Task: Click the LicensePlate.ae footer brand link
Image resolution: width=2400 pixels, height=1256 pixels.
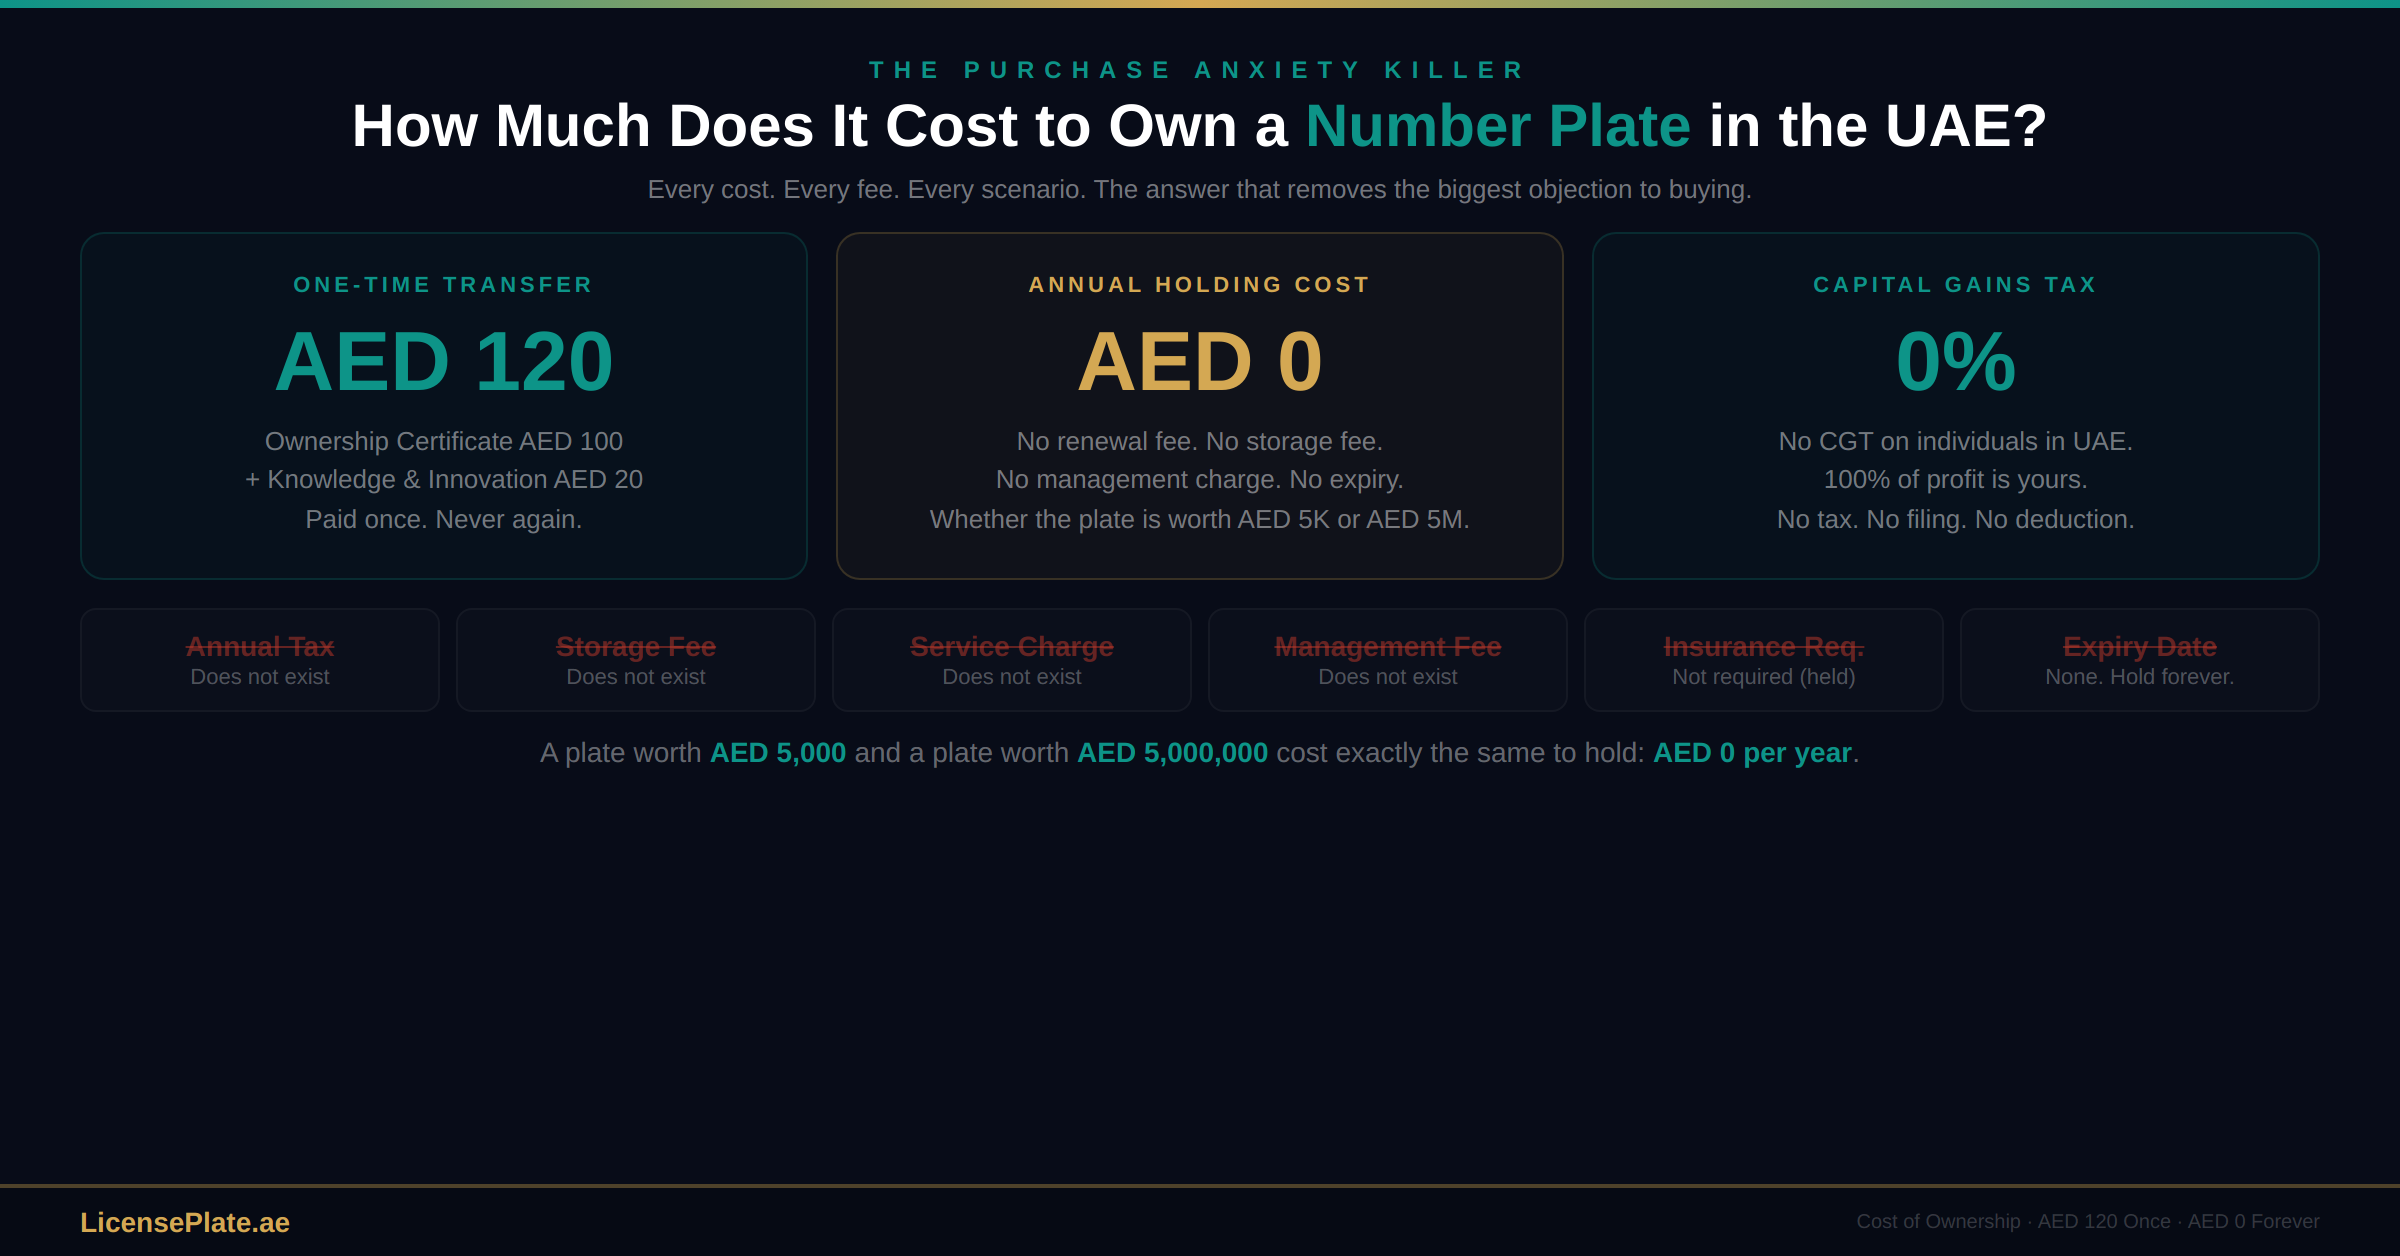Action: (185, 1222)
